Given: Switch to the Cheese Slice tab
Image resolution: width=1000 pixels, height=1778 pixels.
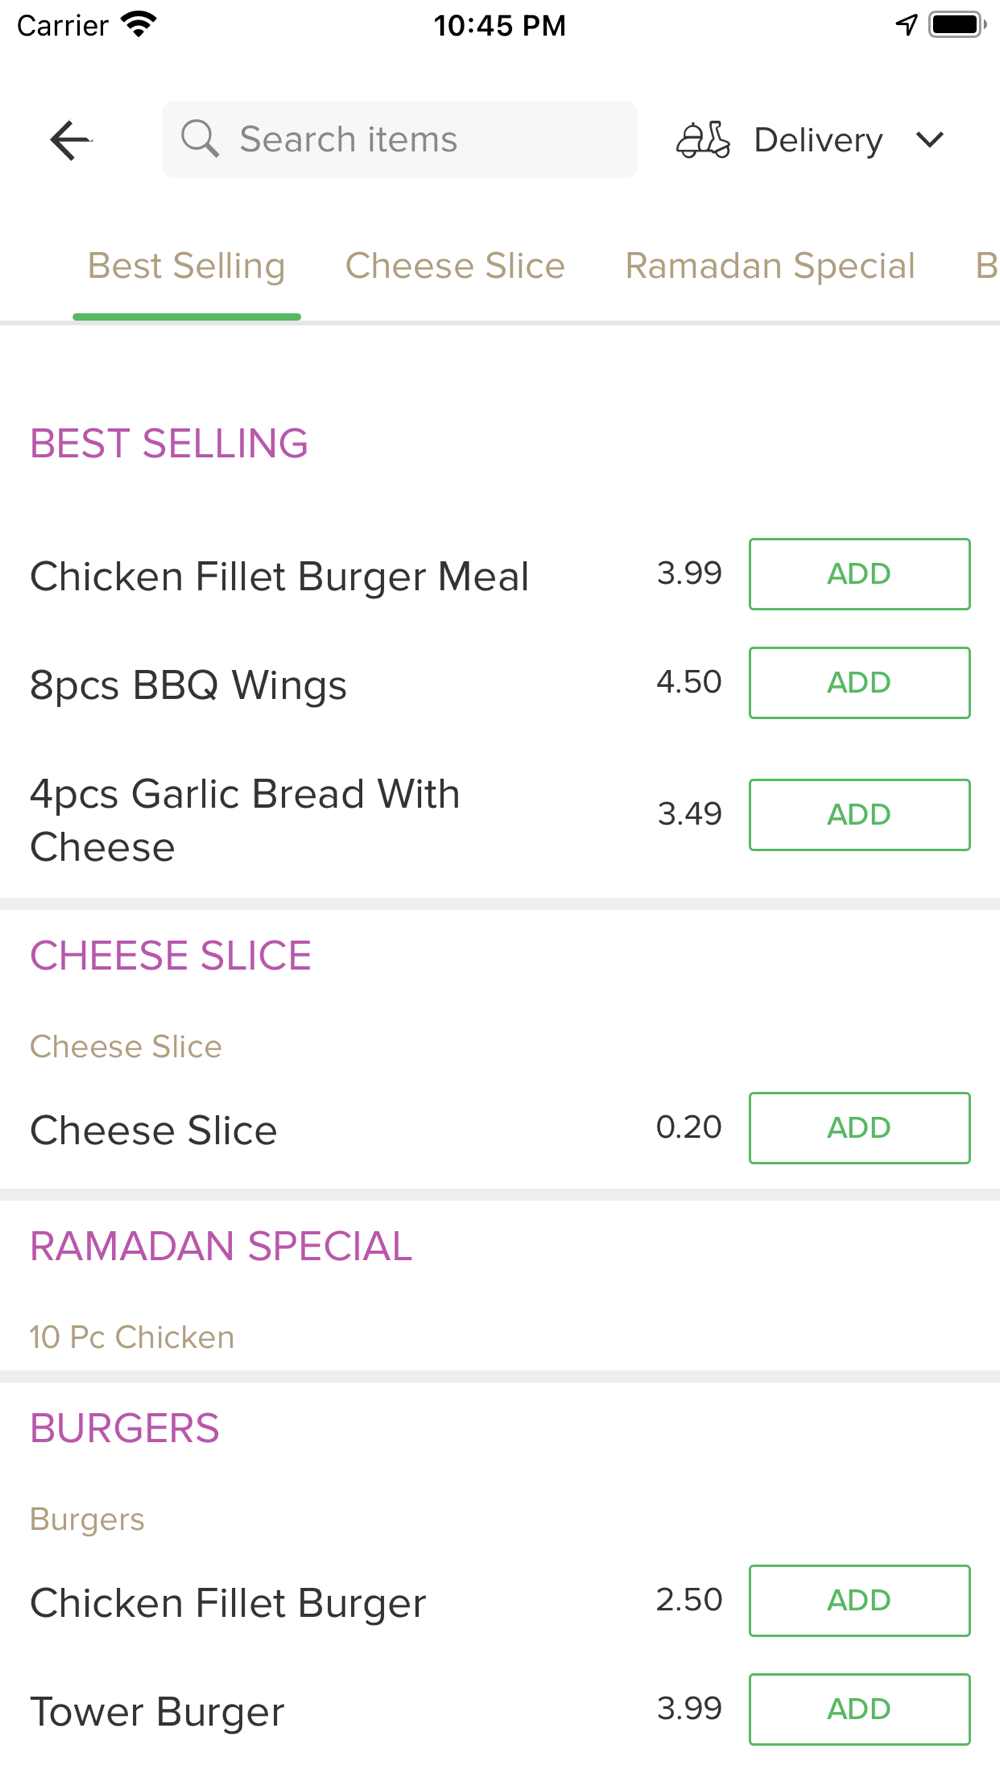Looking at the screenshot, I should pyautogui.click(x=455, y=266).
